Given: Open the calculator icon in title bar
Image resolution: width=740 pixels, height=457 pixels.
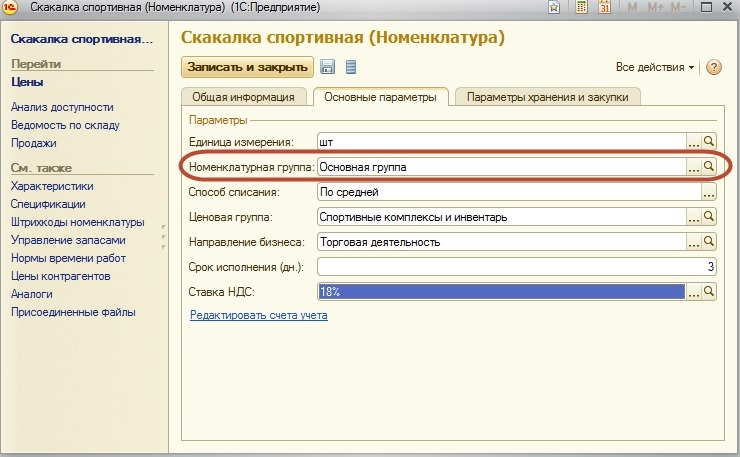Looking at the screenshot, I should pyautogui.click(x=581, y=7).
